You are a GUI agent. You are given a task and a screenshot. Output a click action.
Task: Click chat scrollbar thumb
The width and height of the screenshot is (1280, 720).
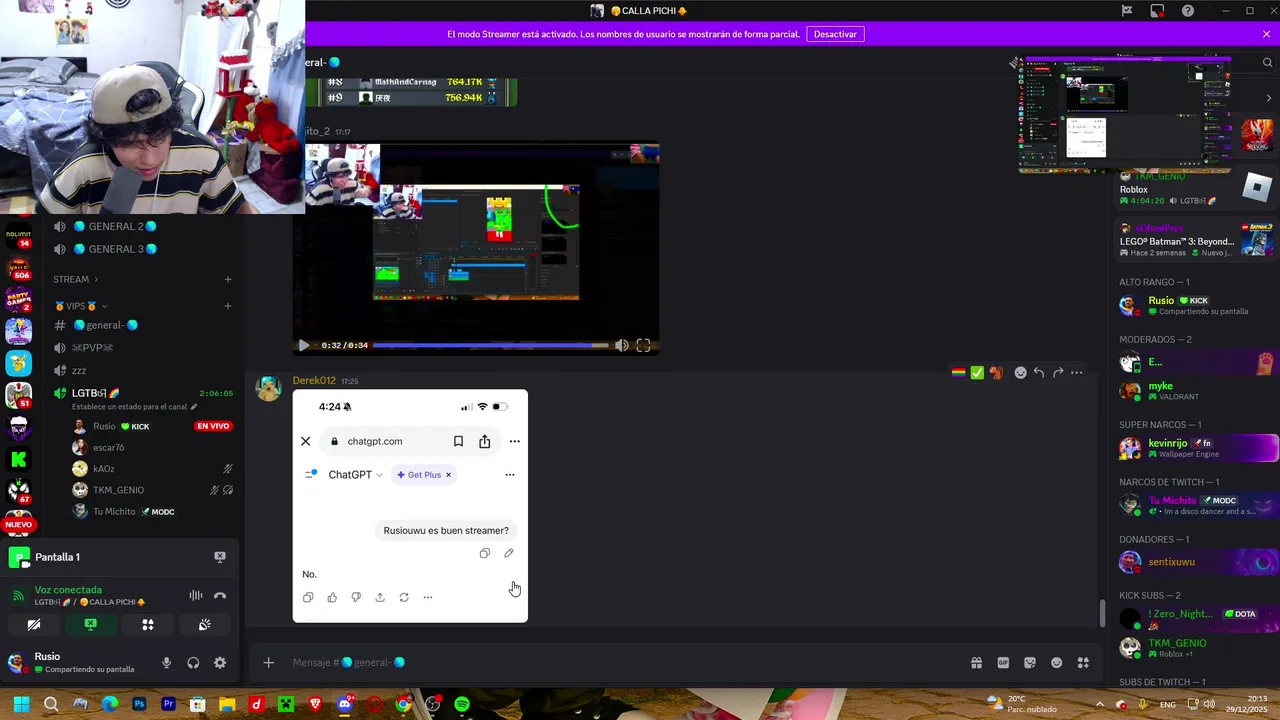1103,613
